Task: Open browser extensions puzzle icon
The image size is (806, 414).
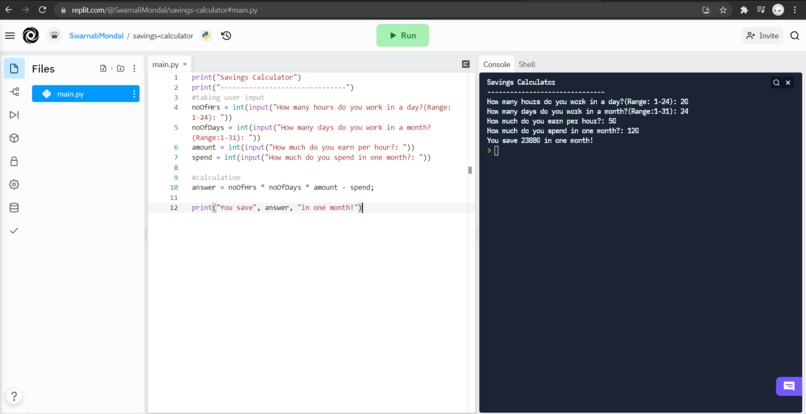Action: tap(744, 10)
